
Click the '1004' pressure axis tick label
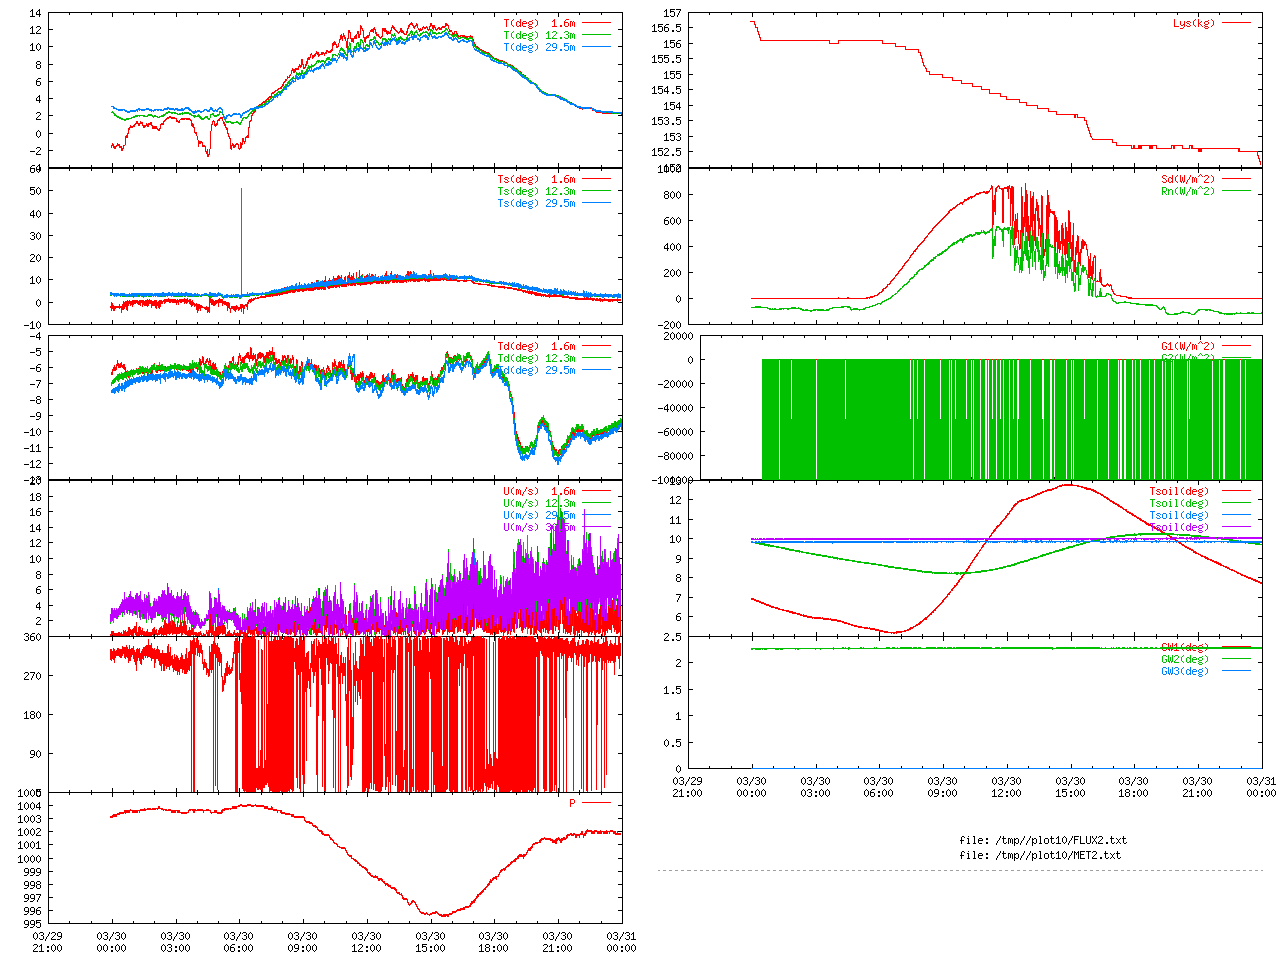click(30, 806)
